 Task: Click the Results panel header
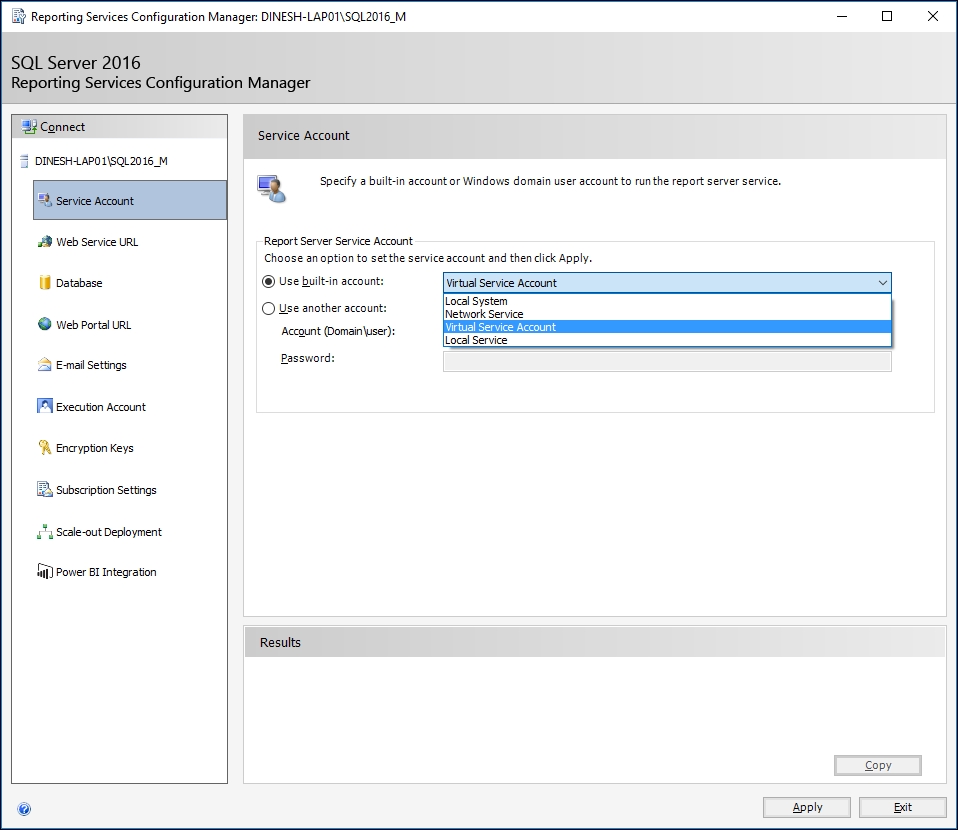tap(595, 642)
